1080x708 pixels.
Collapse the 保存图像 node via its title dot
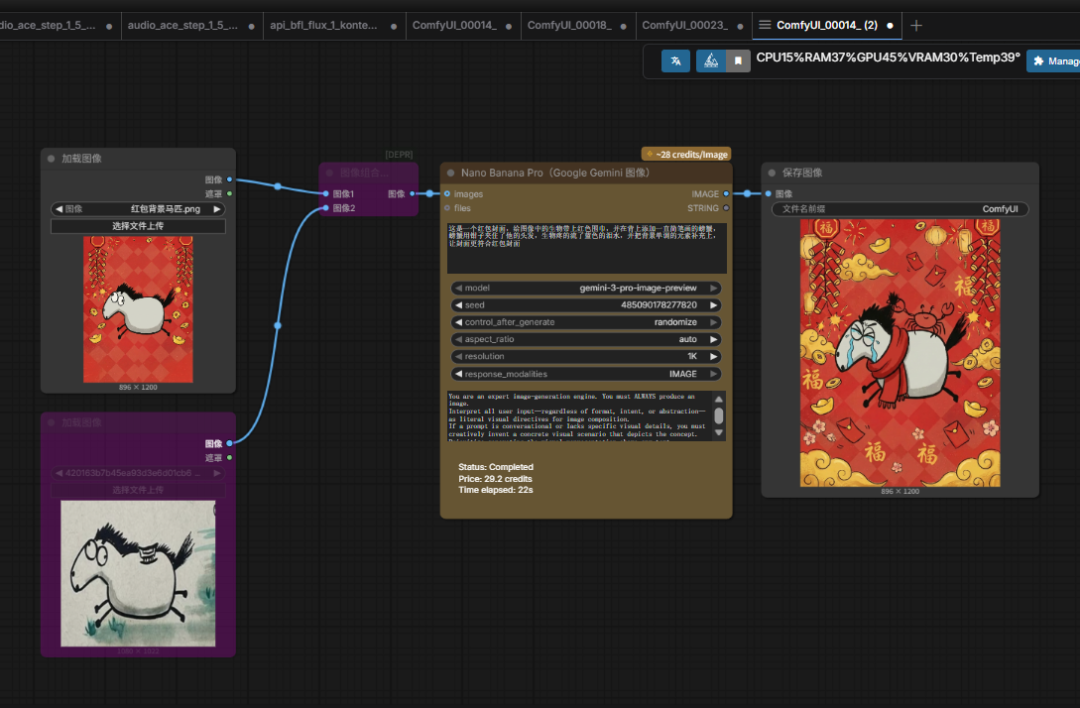(x=772, y=173)
